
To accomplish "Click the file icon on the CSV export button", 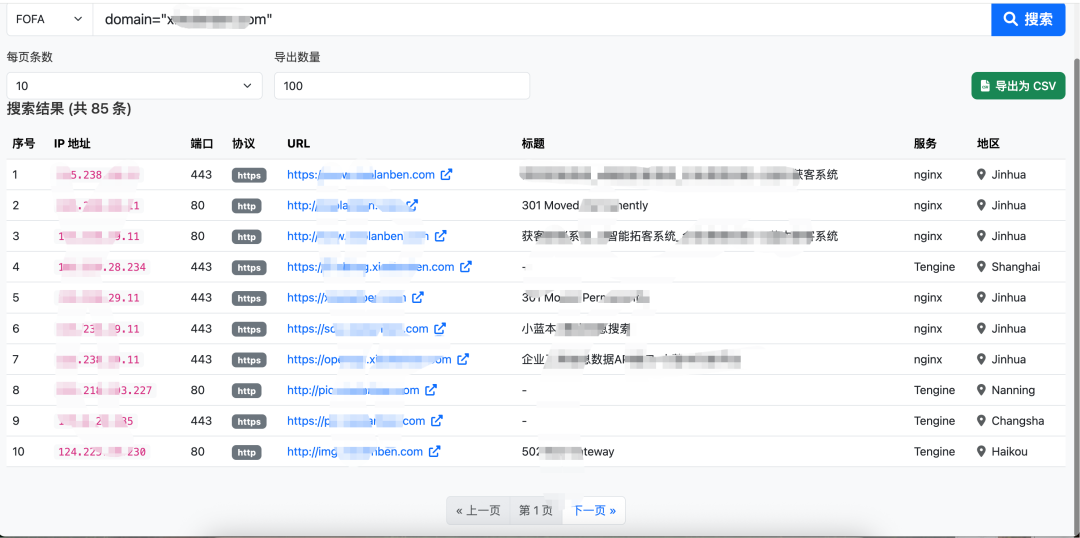I will (x=986, y=87).
